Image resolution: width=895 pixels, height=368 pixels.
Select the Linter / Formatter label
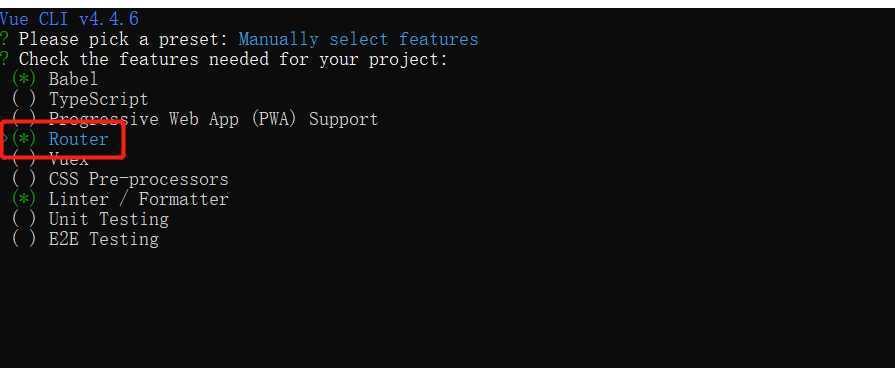click(139, 199)
